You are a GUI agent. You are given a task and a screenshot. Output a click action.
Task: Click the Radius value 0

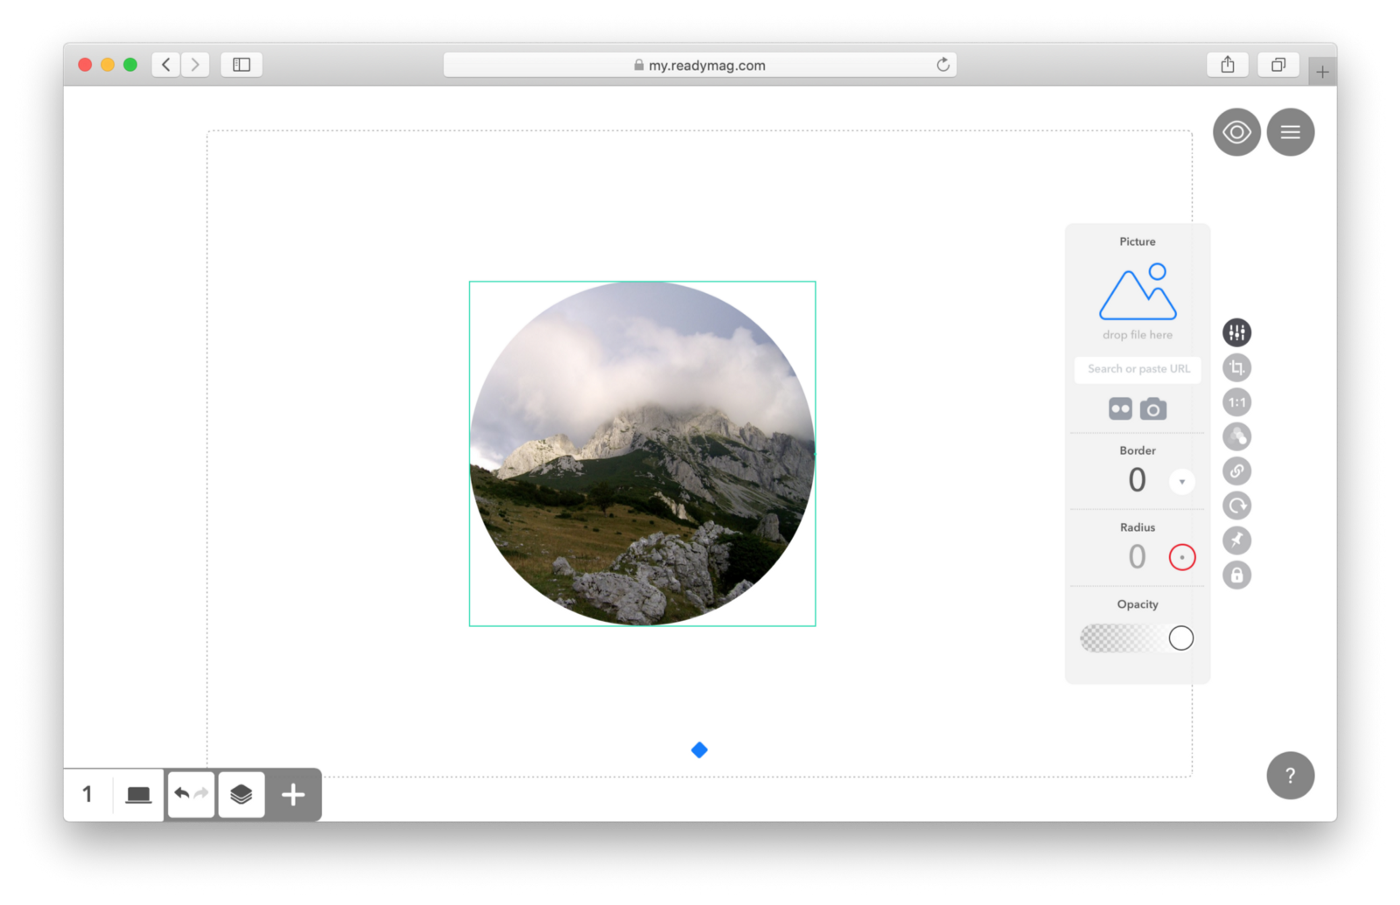pyautogui.click(x=1137, y=557)
